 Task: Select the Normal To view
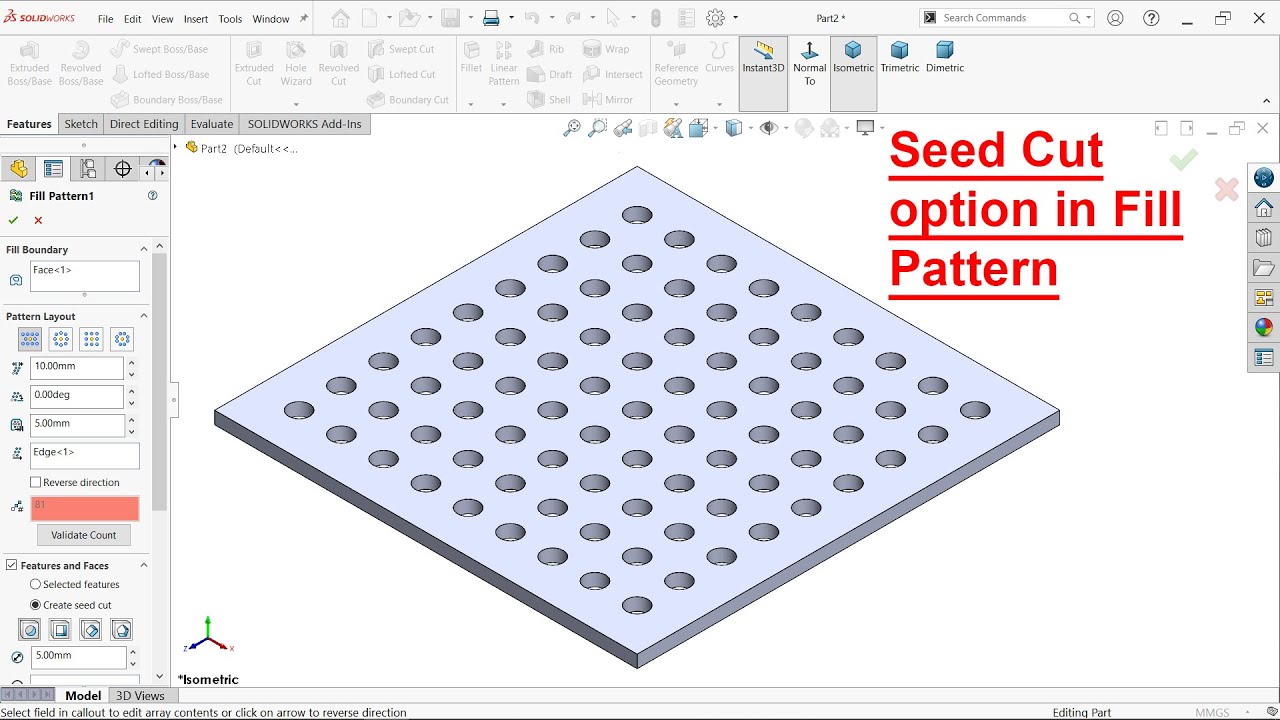point(809,63)
